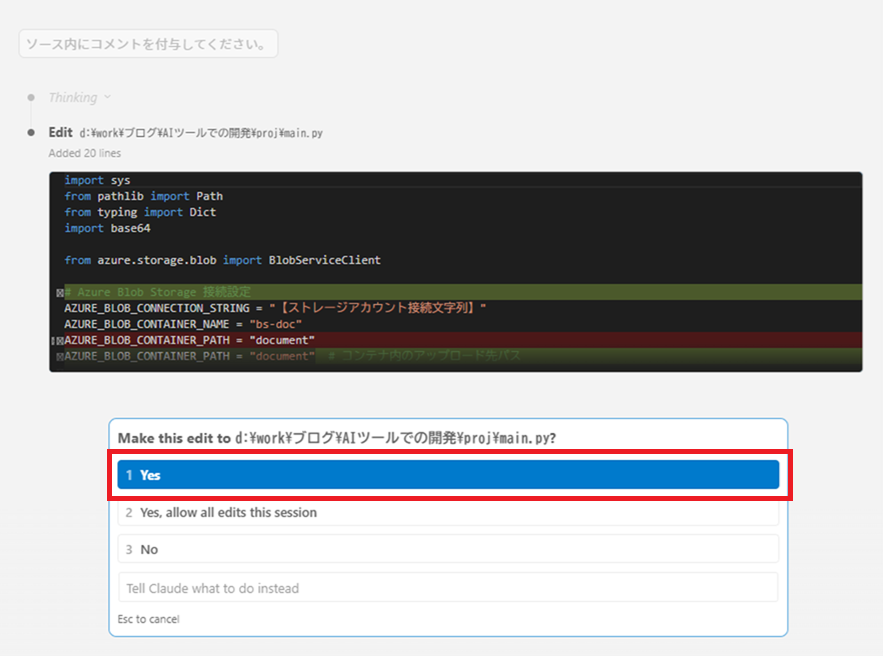Image resolution: width=883 pixels, height=656 pixels.
Task: Click the grey bullet beside Thinking
Action: (x=31, y=98)
